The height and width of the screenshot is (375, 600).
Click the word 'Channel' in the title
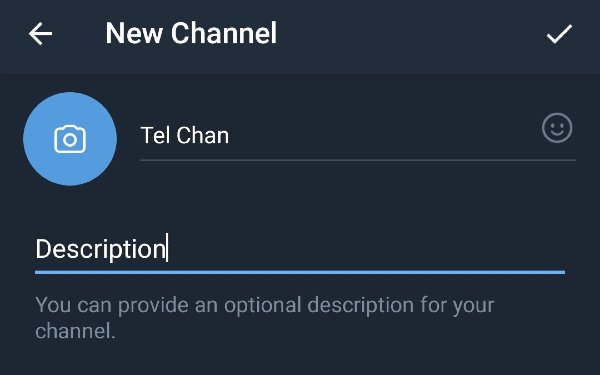[224, 33]
